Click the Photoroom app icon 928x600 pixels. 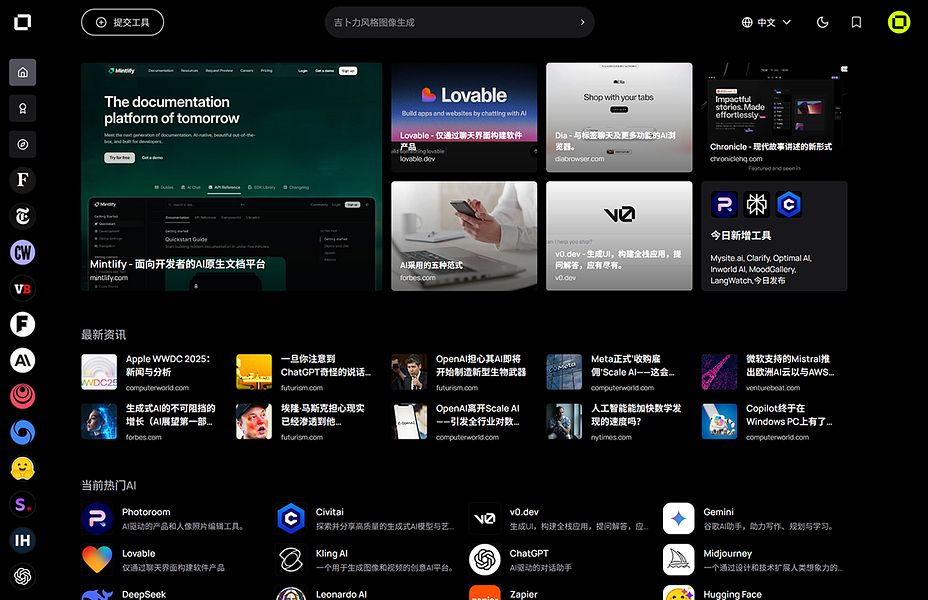pos(97,518)
